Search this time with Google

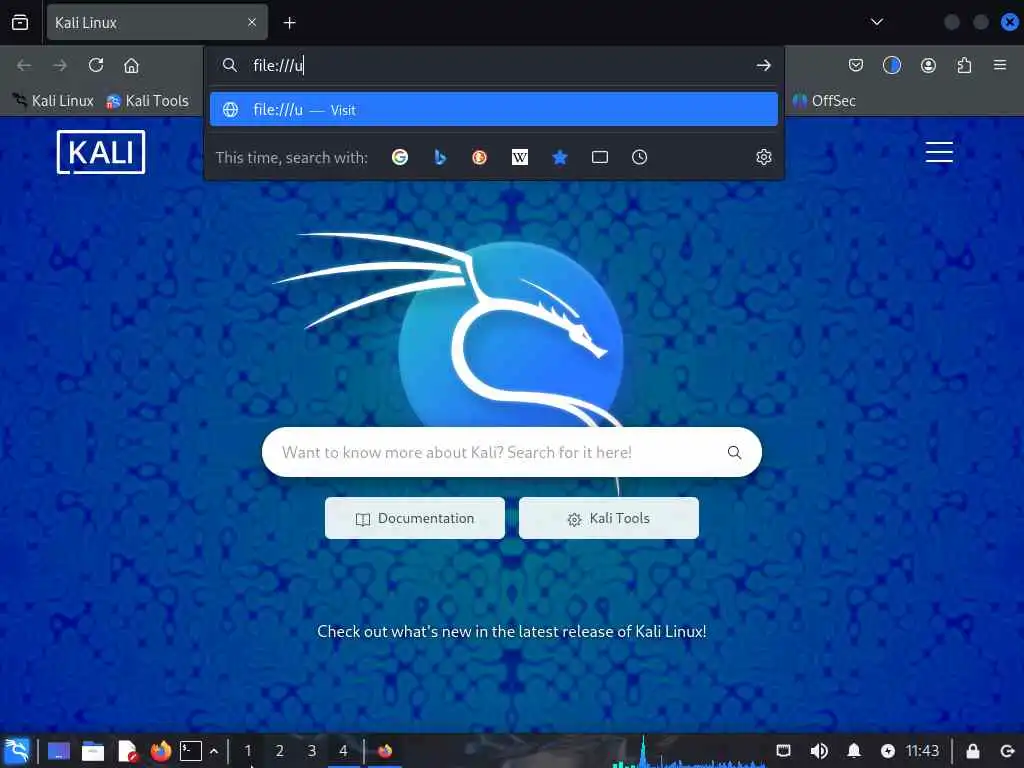[x=400, y=157]
